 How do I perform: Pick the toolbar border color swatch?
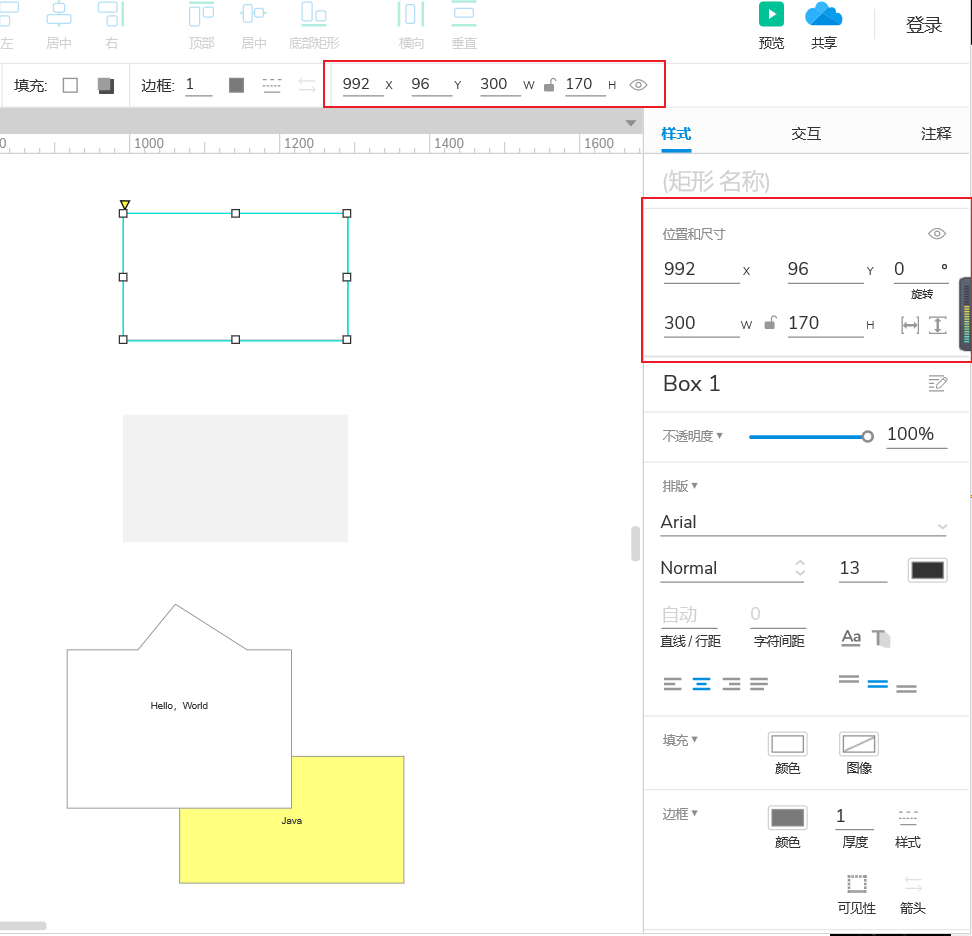point(236,85)
